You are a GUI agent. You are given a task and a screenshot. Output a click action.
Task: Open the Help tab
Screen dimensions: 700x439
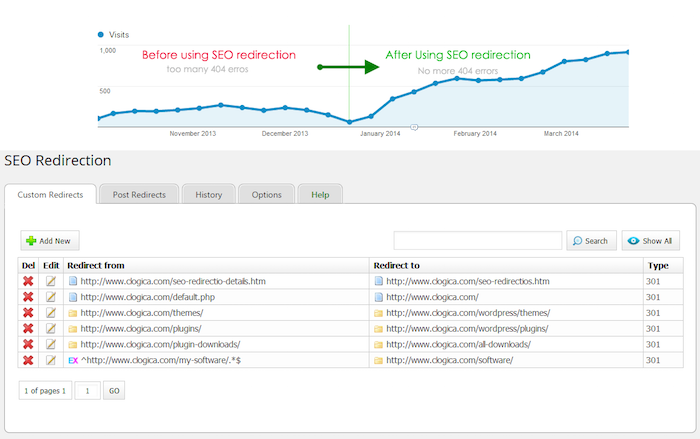320,194
